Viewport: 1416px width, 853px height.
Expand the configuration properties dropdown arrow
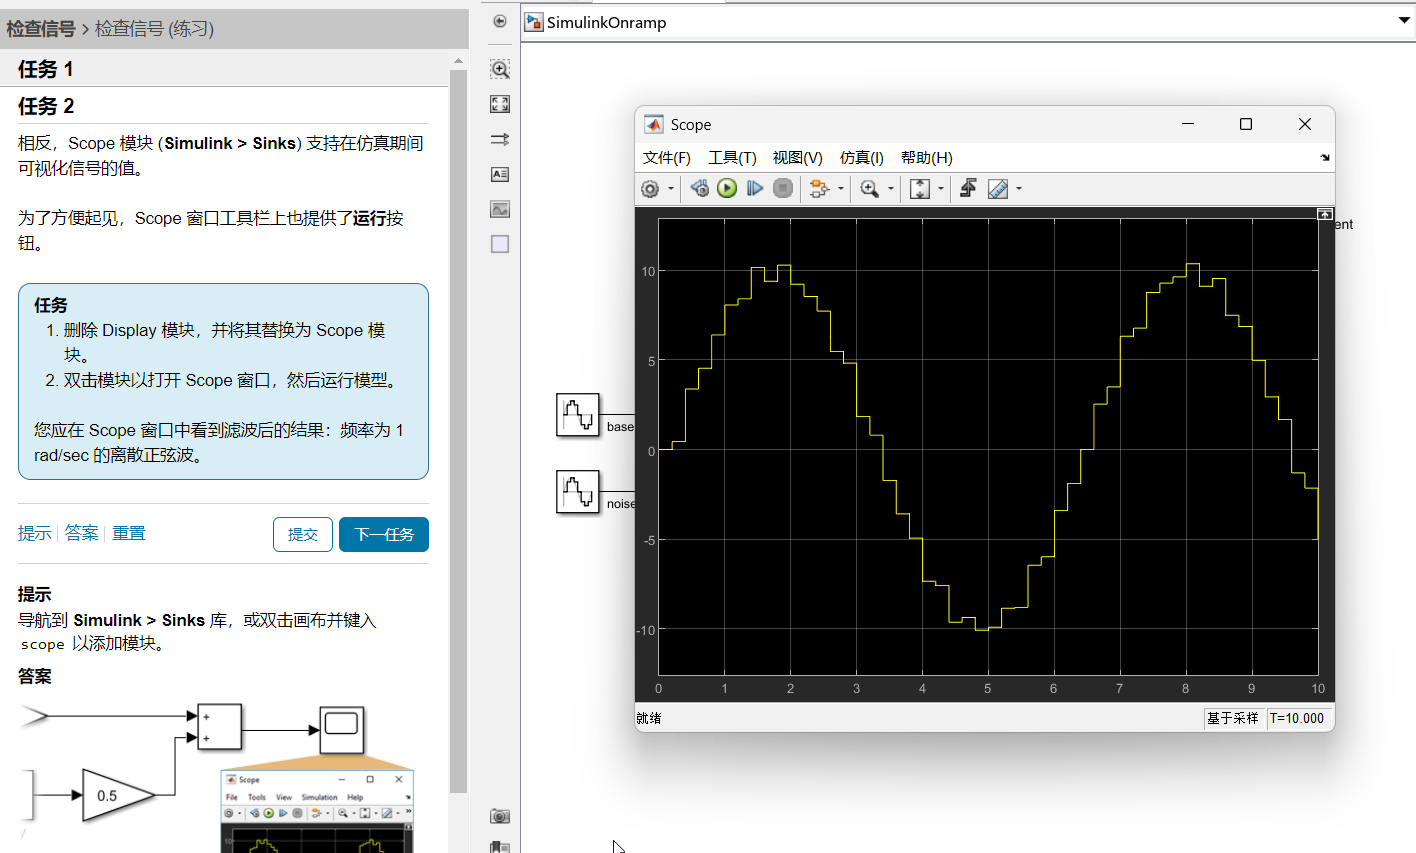pyautogui.click(x=671, y=189)
